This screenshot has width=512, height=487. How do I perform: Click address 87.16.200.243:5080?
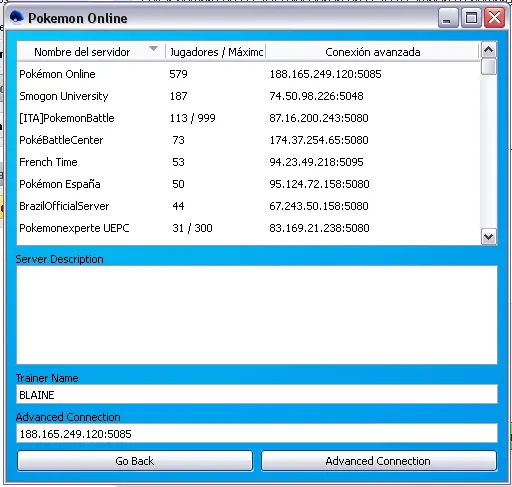319,118
